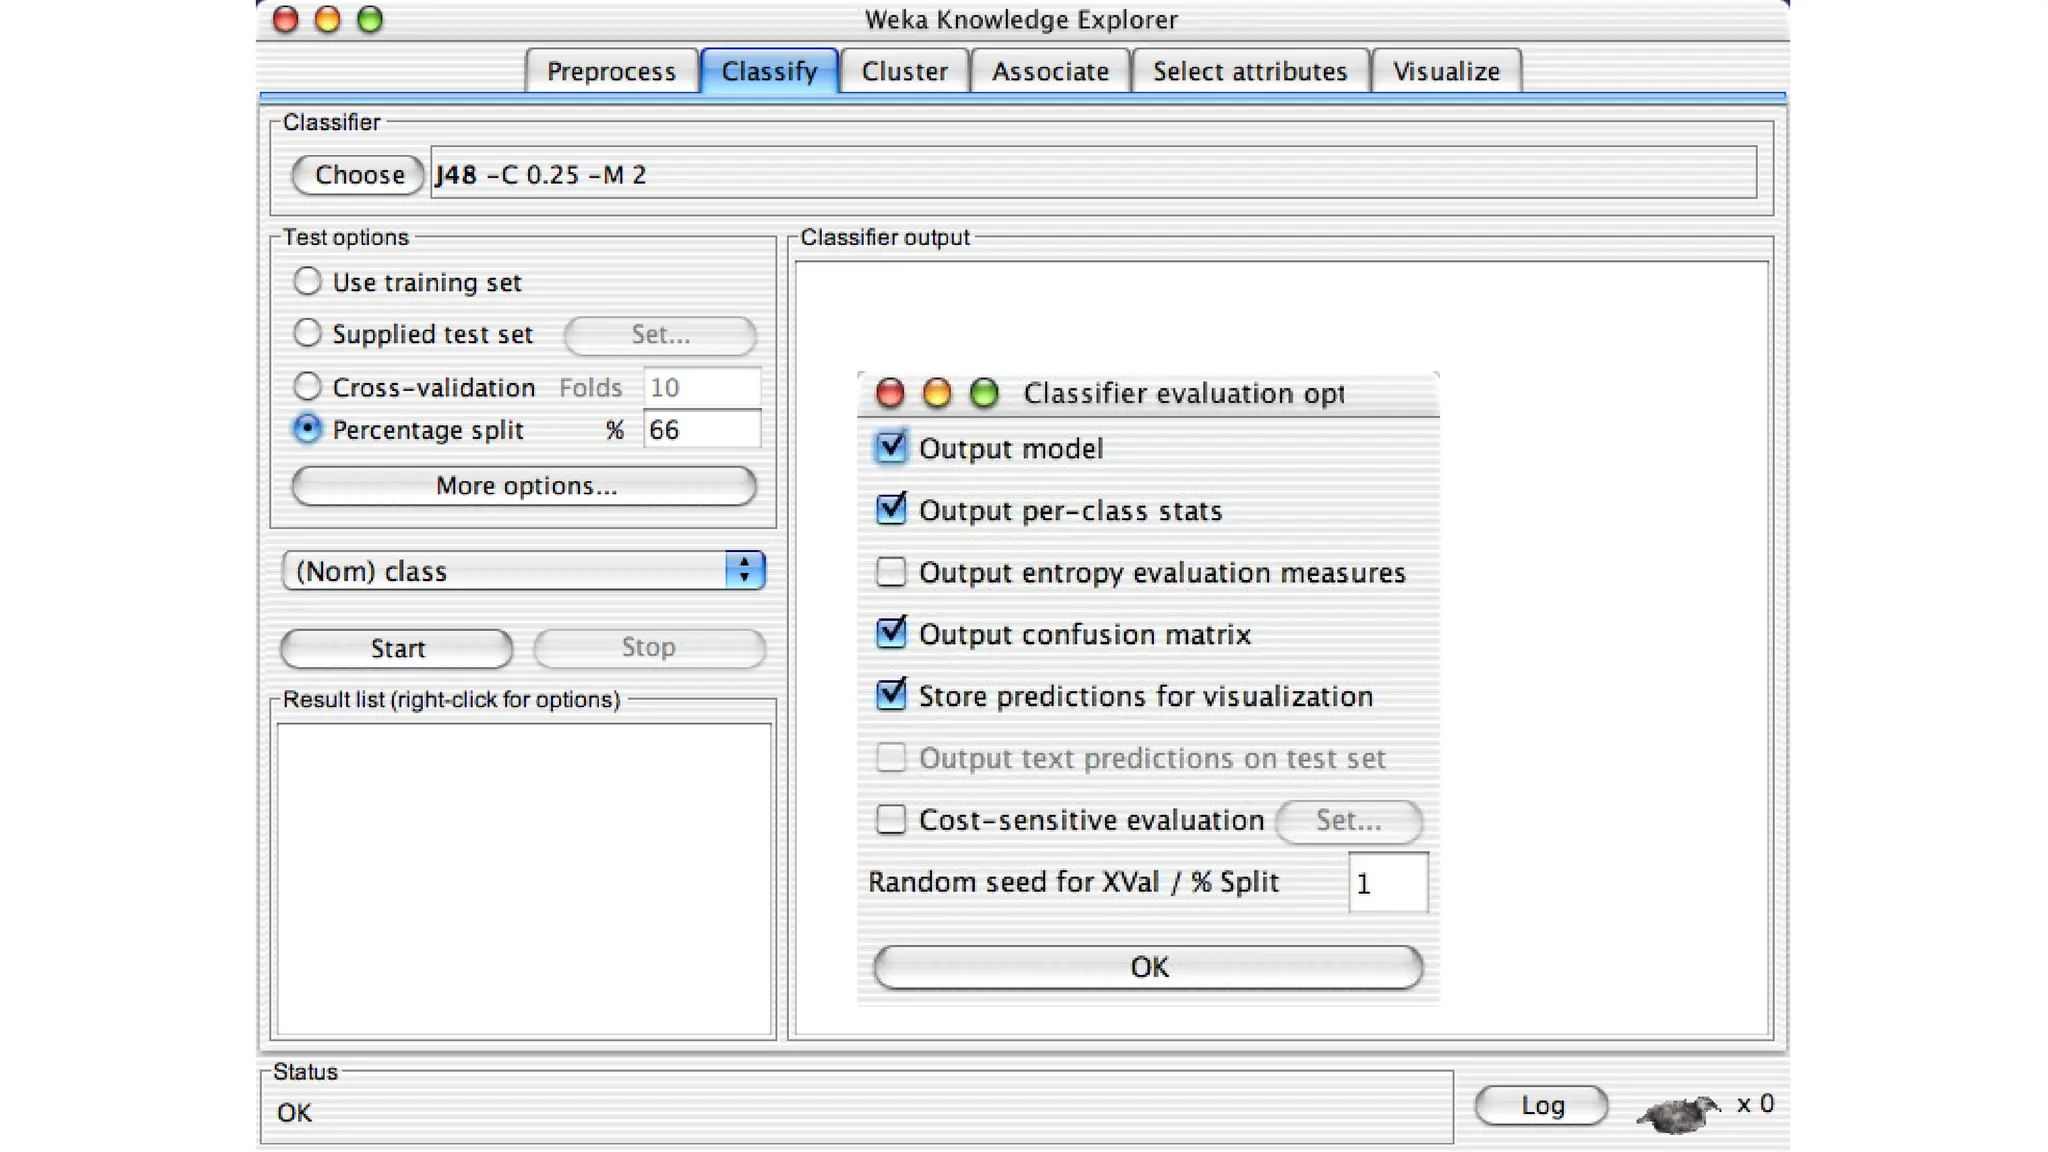Select the Use training set radio button

(x=307, y=282)
